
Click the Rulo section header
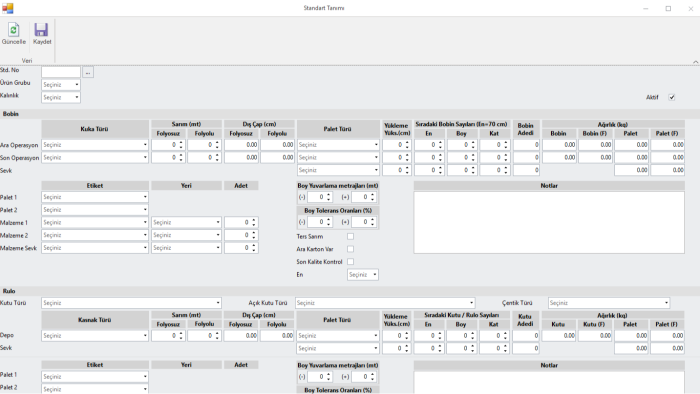click(x=9, y=291)
